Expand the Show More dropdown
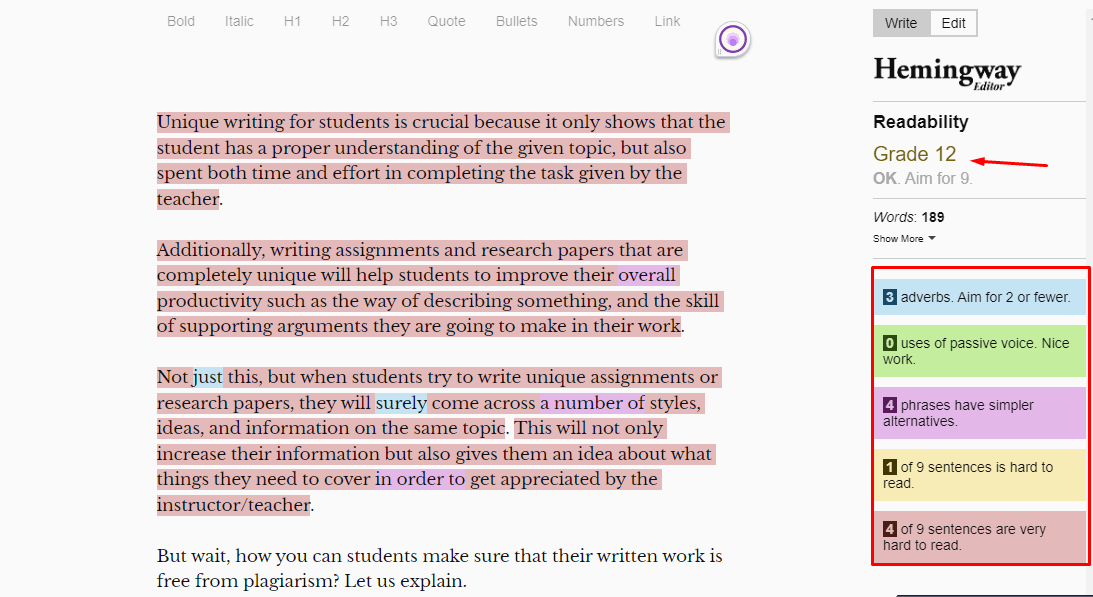Screen dimensions: 1093x597 coord(904,238)
